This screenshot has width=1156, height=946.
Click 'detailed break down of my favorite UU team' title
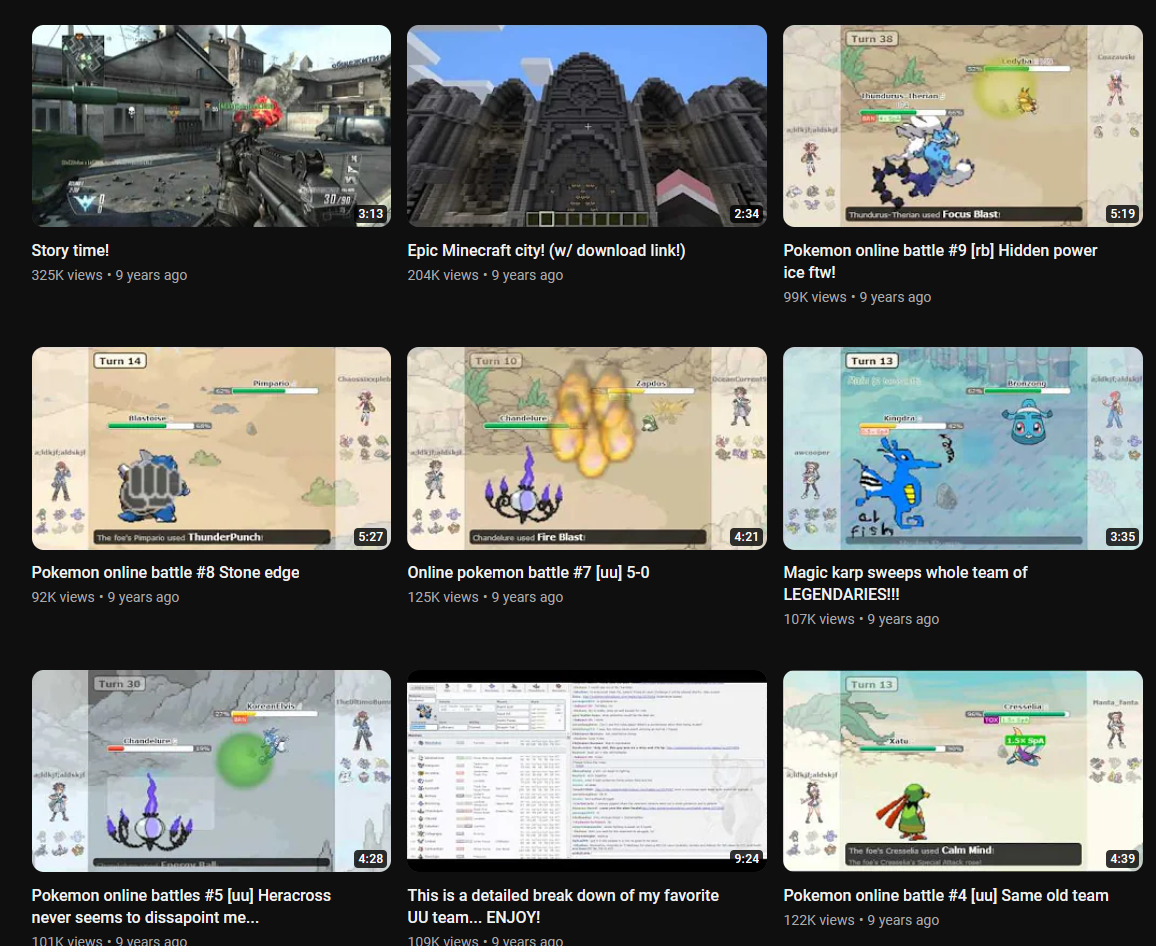pos(563,906)
